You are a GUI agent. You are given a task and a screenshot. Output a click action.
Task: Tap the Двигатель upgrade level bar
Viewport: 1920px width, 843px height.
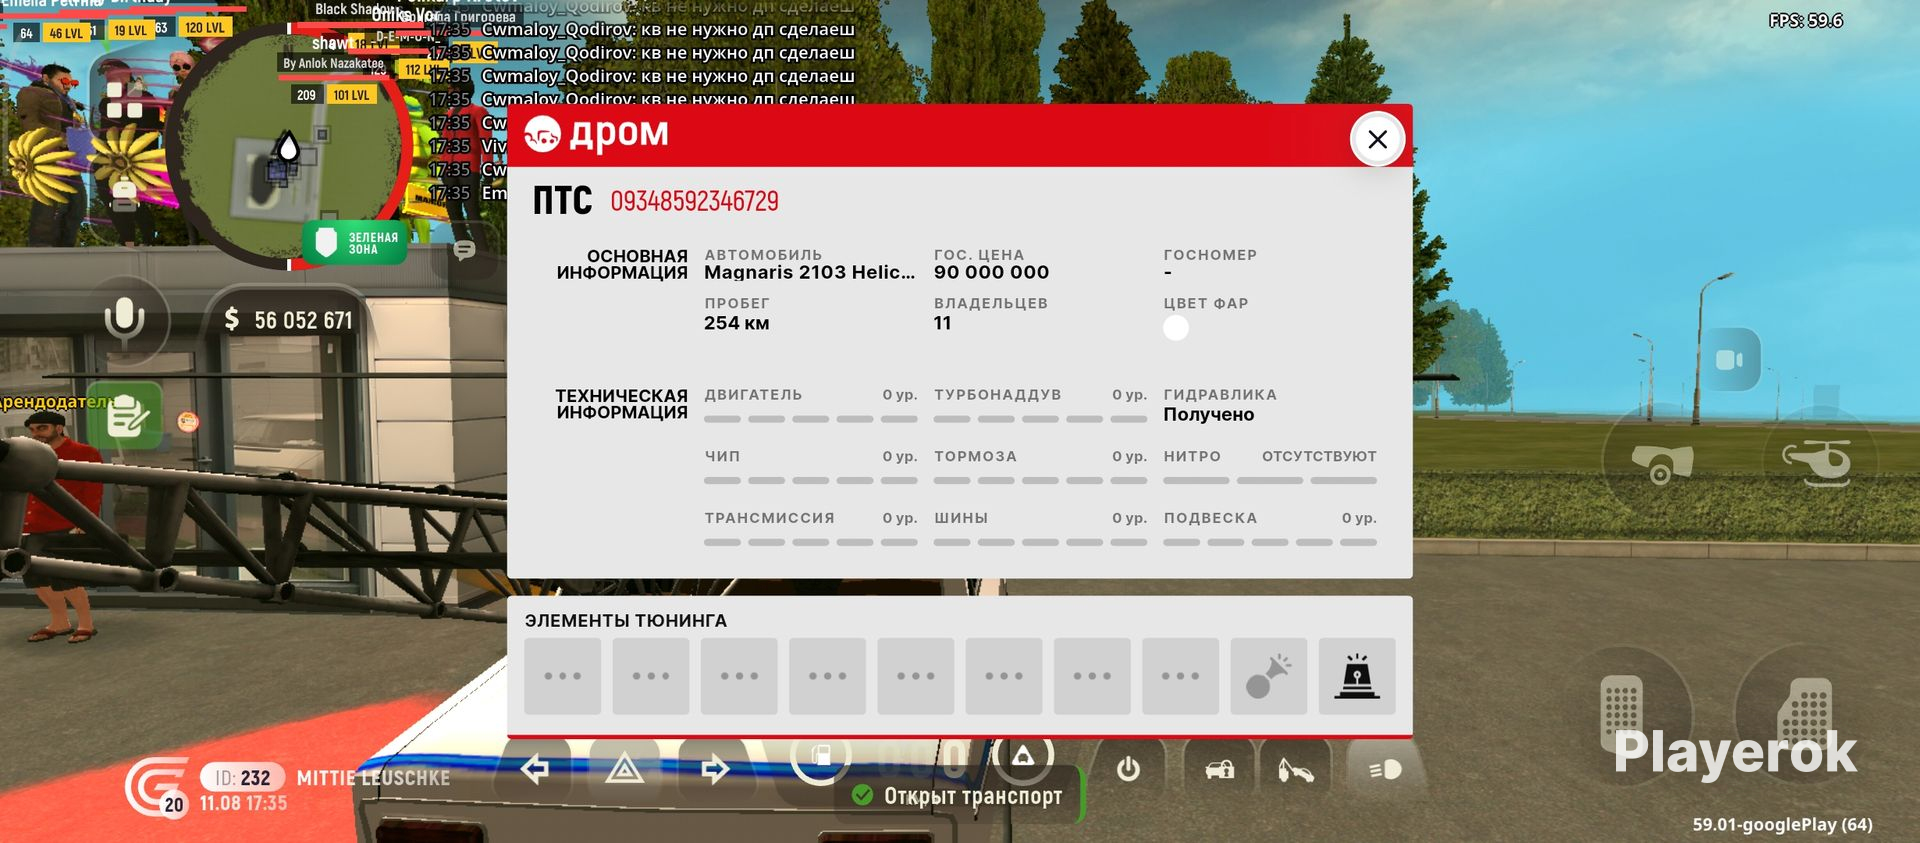pyautogui.click(x=811, y=419)
